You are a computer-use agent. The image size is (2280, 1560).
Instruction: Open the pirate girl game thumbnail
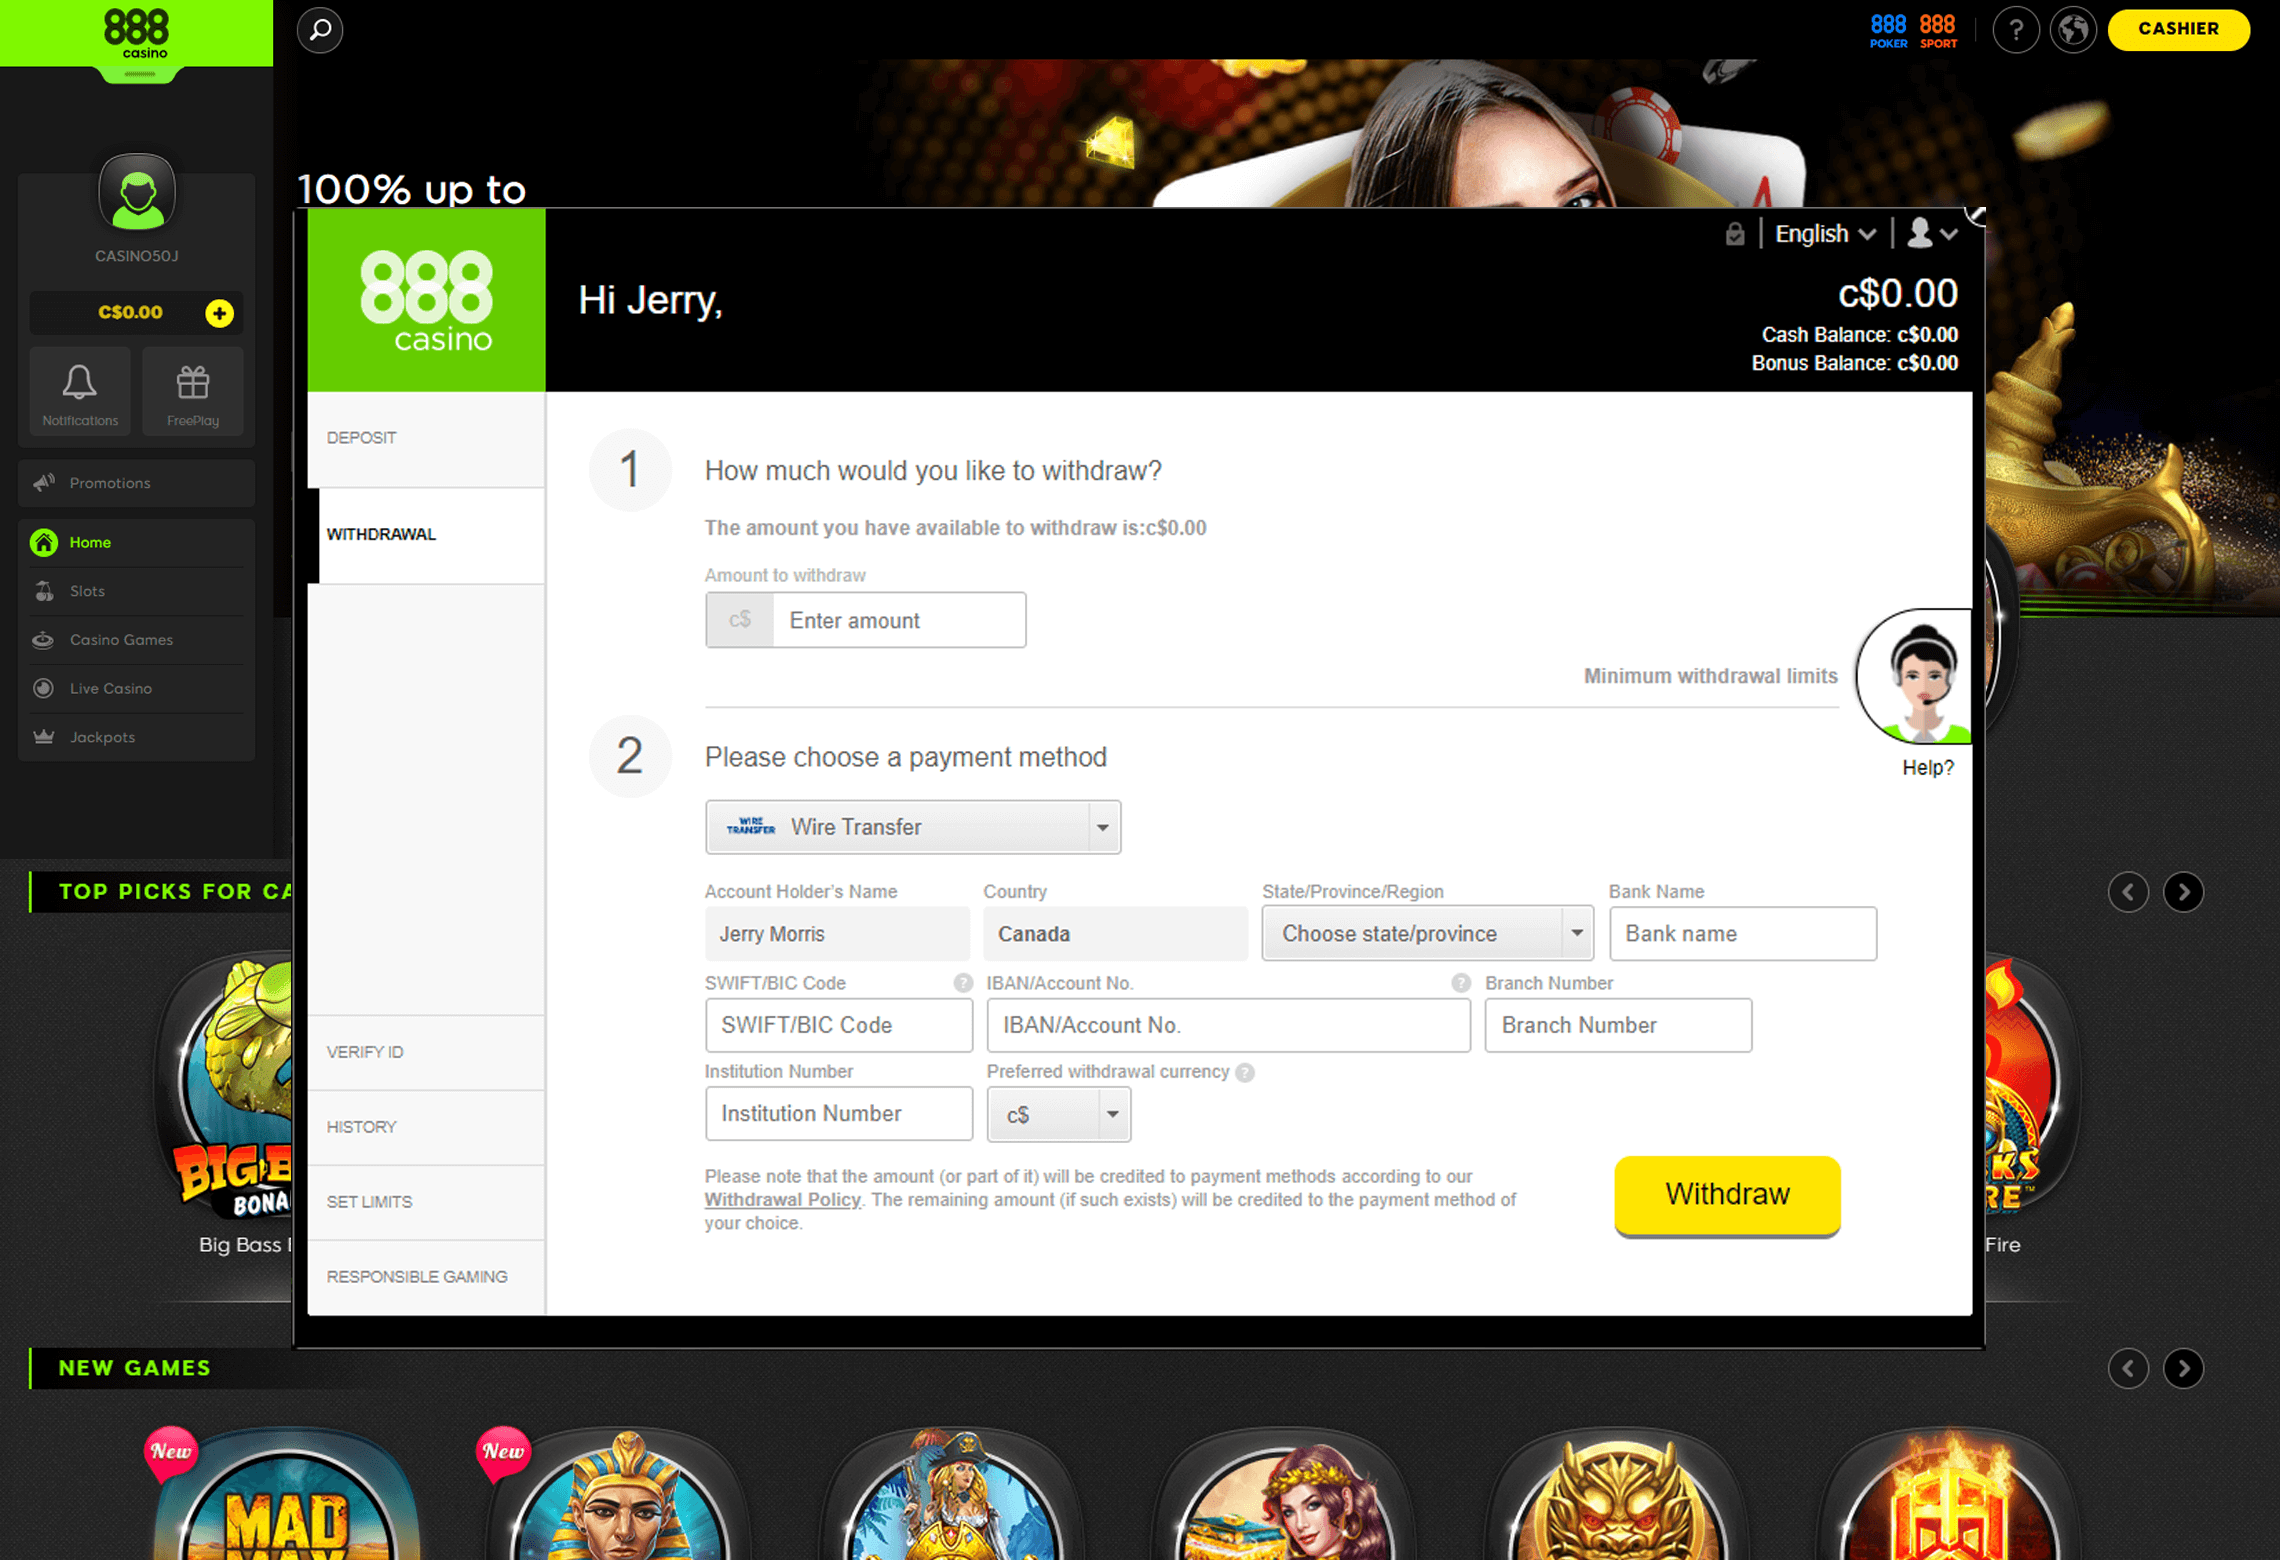pyautogui.click(x=952, y=1495)
